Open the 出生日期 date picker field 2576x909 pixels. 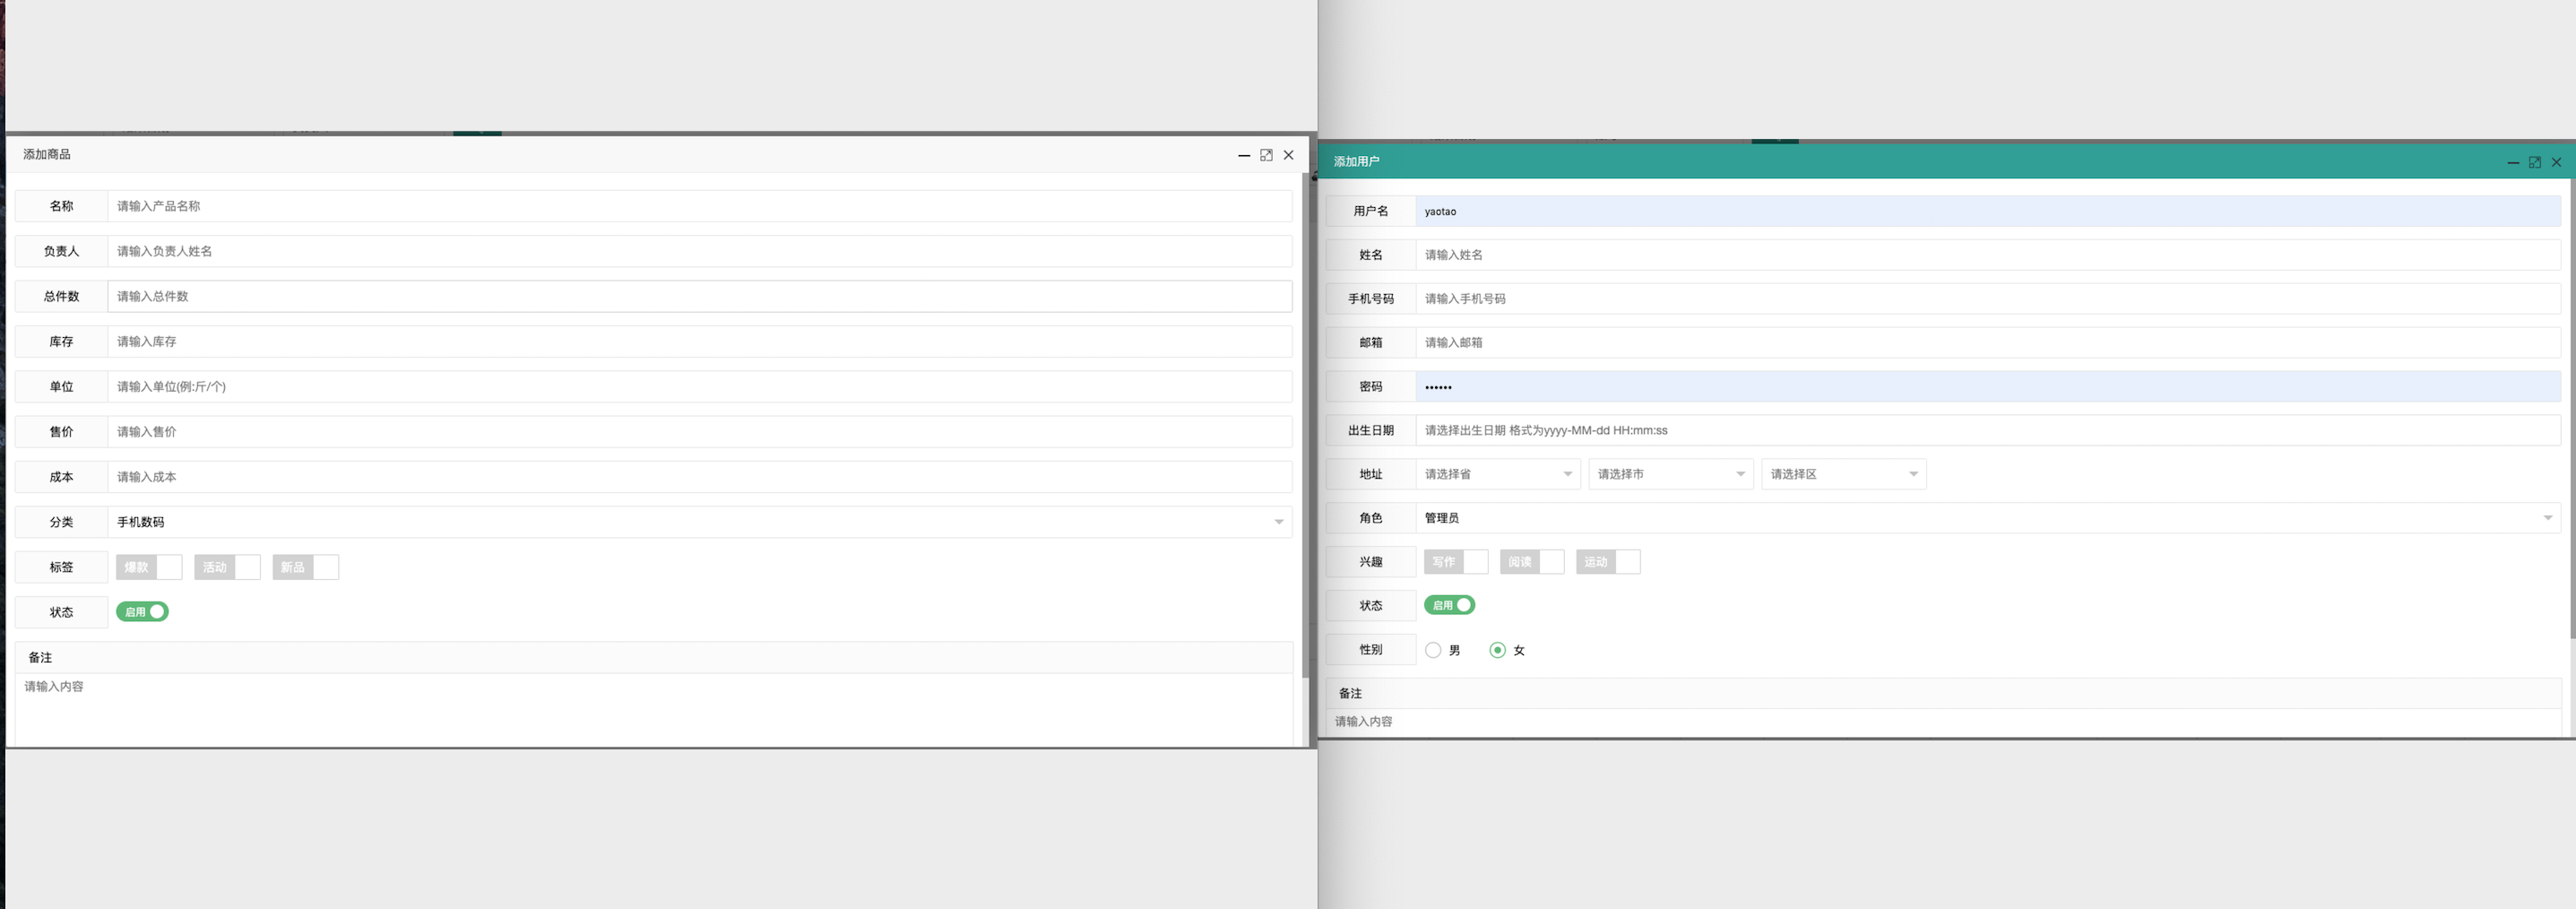[x=1988, y=430]
